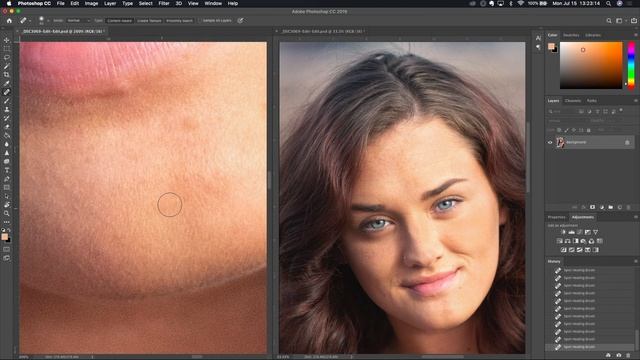This screenshot has height=360, width=640.
Task: Select Create Texture type button
Action: click(x=149, y=20)
